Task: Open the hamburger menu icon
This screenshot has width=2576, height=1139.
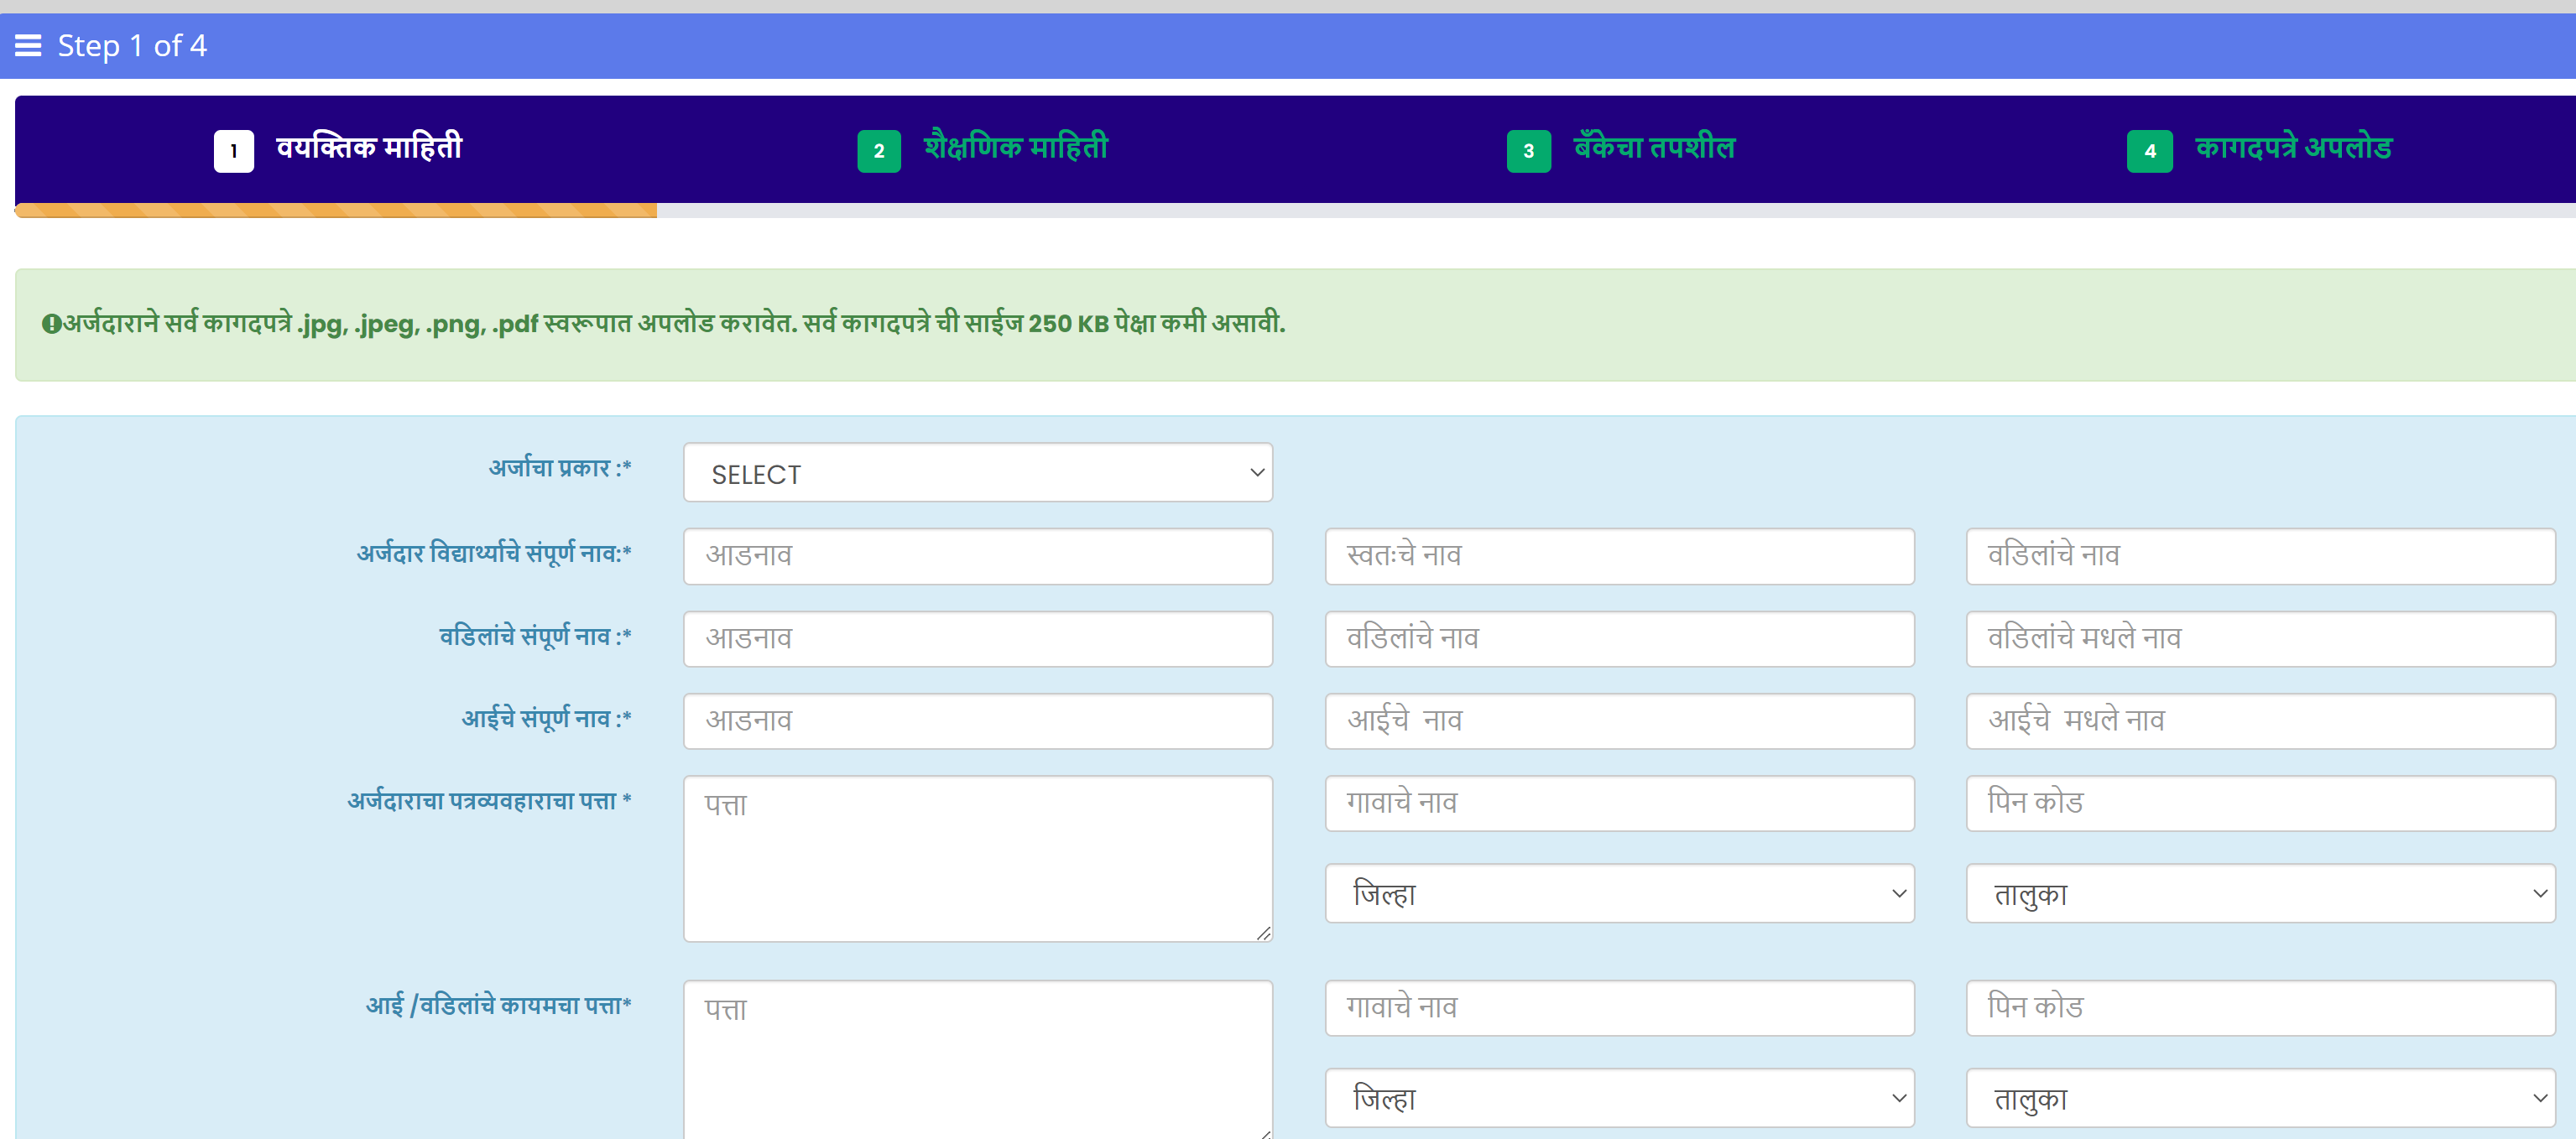Action: point(28,45)
